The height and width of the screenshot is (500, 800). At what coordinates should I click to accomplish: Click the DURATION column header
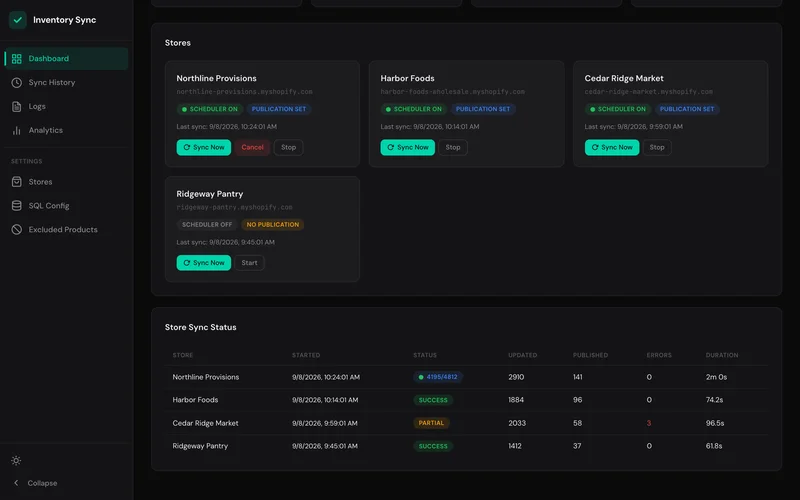tap(722, 355)
